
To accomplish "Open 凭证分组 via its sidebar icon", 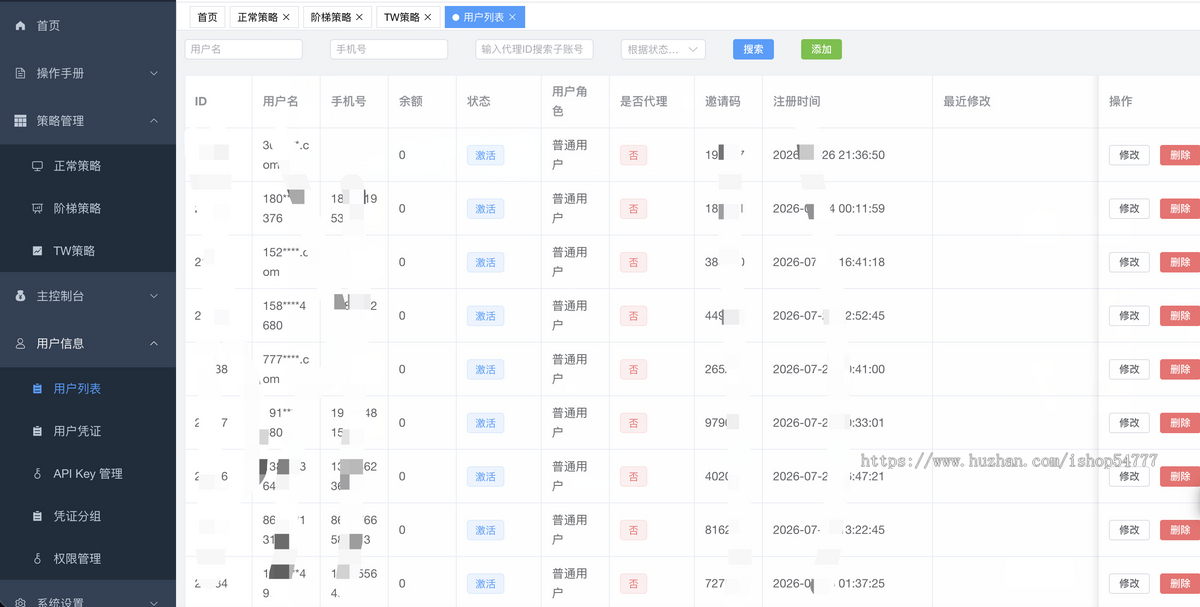I will pos(38,516).
